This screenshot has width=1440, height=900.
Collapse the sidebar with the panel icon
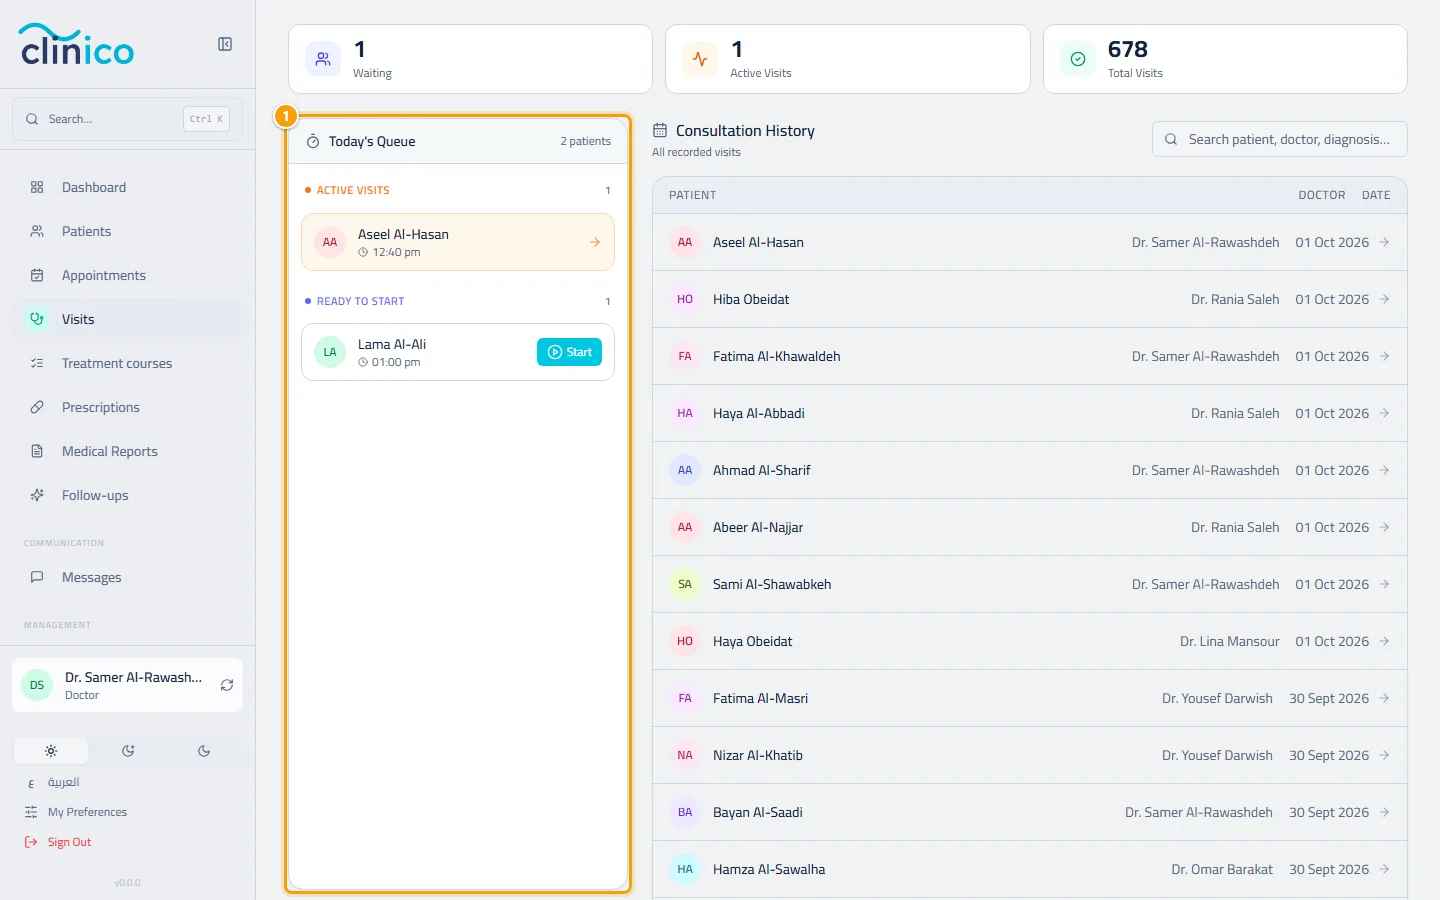225,44
